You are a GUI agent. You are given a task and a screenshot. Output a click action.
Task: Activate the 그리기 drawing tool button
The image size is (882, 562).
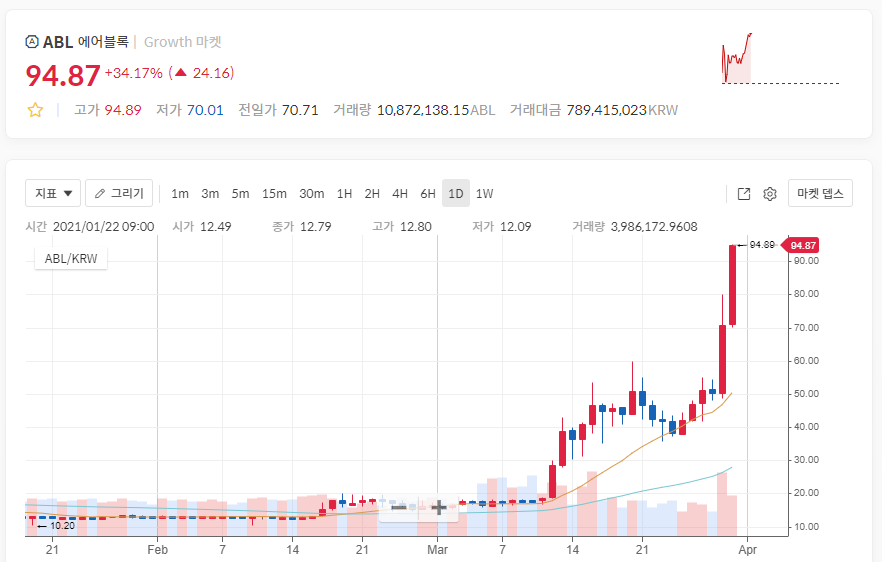[119, 193]
